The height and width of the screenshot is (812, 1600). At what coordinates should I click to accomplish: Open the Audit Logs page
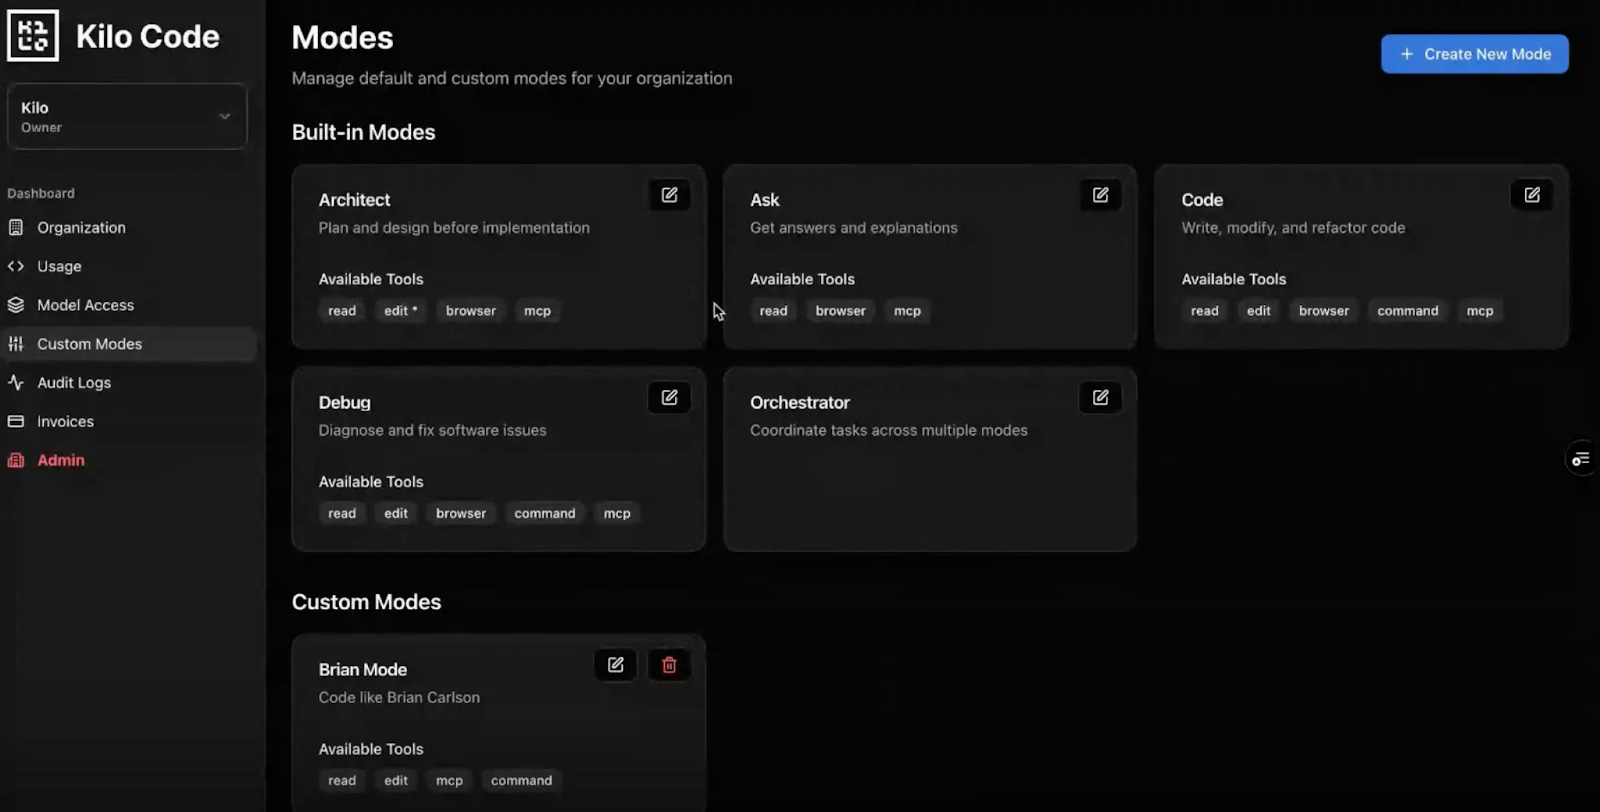click(127, 383)
